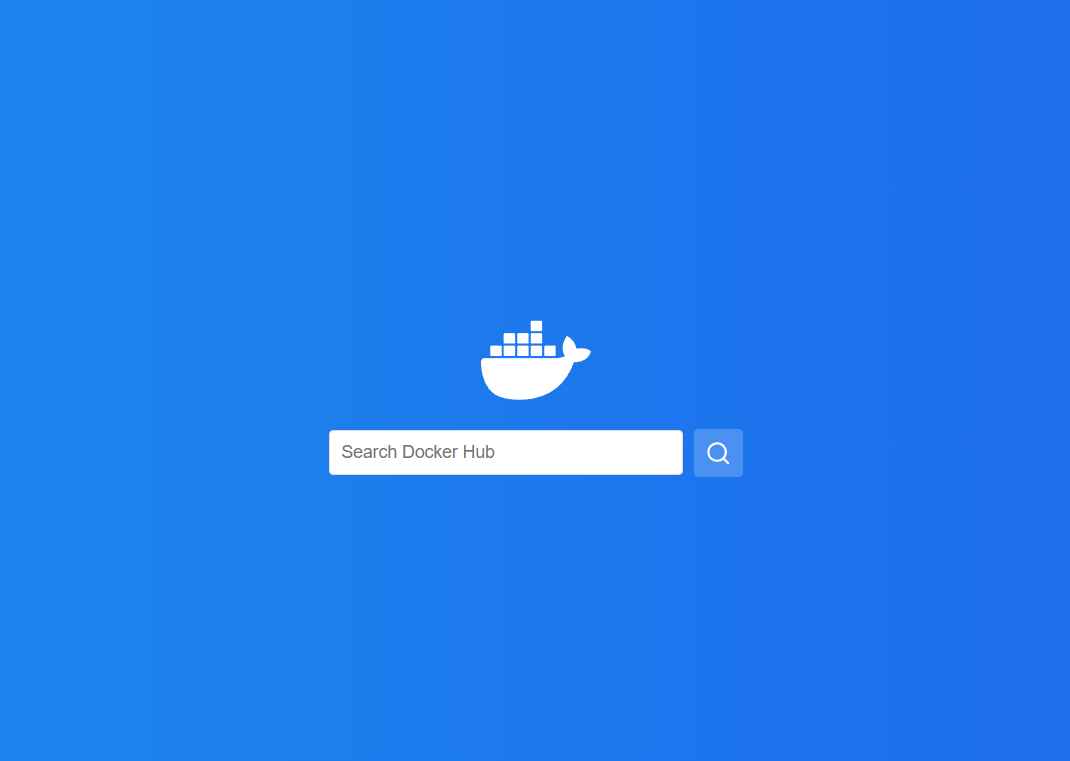Focus the Search Docker Hub input field

tap(506, 453)
